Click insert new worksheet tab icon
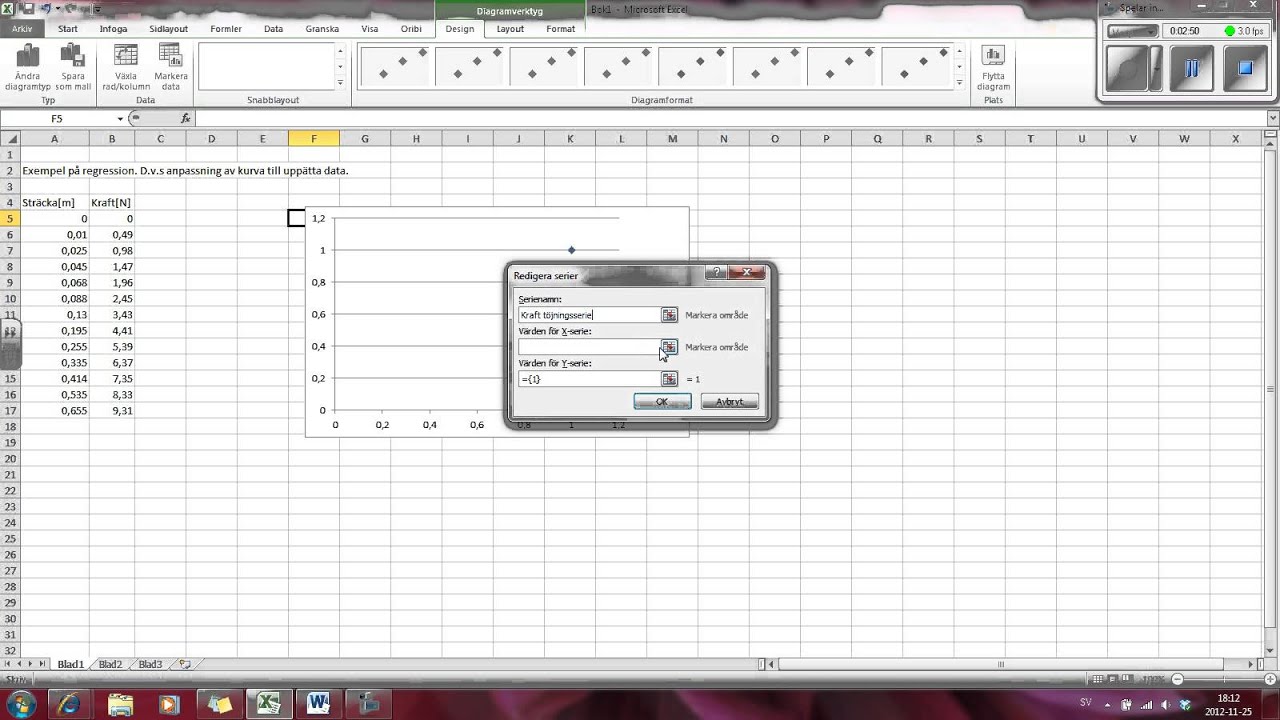Image resolution: width=1280 pixels, height=720 pixels. 185,664
